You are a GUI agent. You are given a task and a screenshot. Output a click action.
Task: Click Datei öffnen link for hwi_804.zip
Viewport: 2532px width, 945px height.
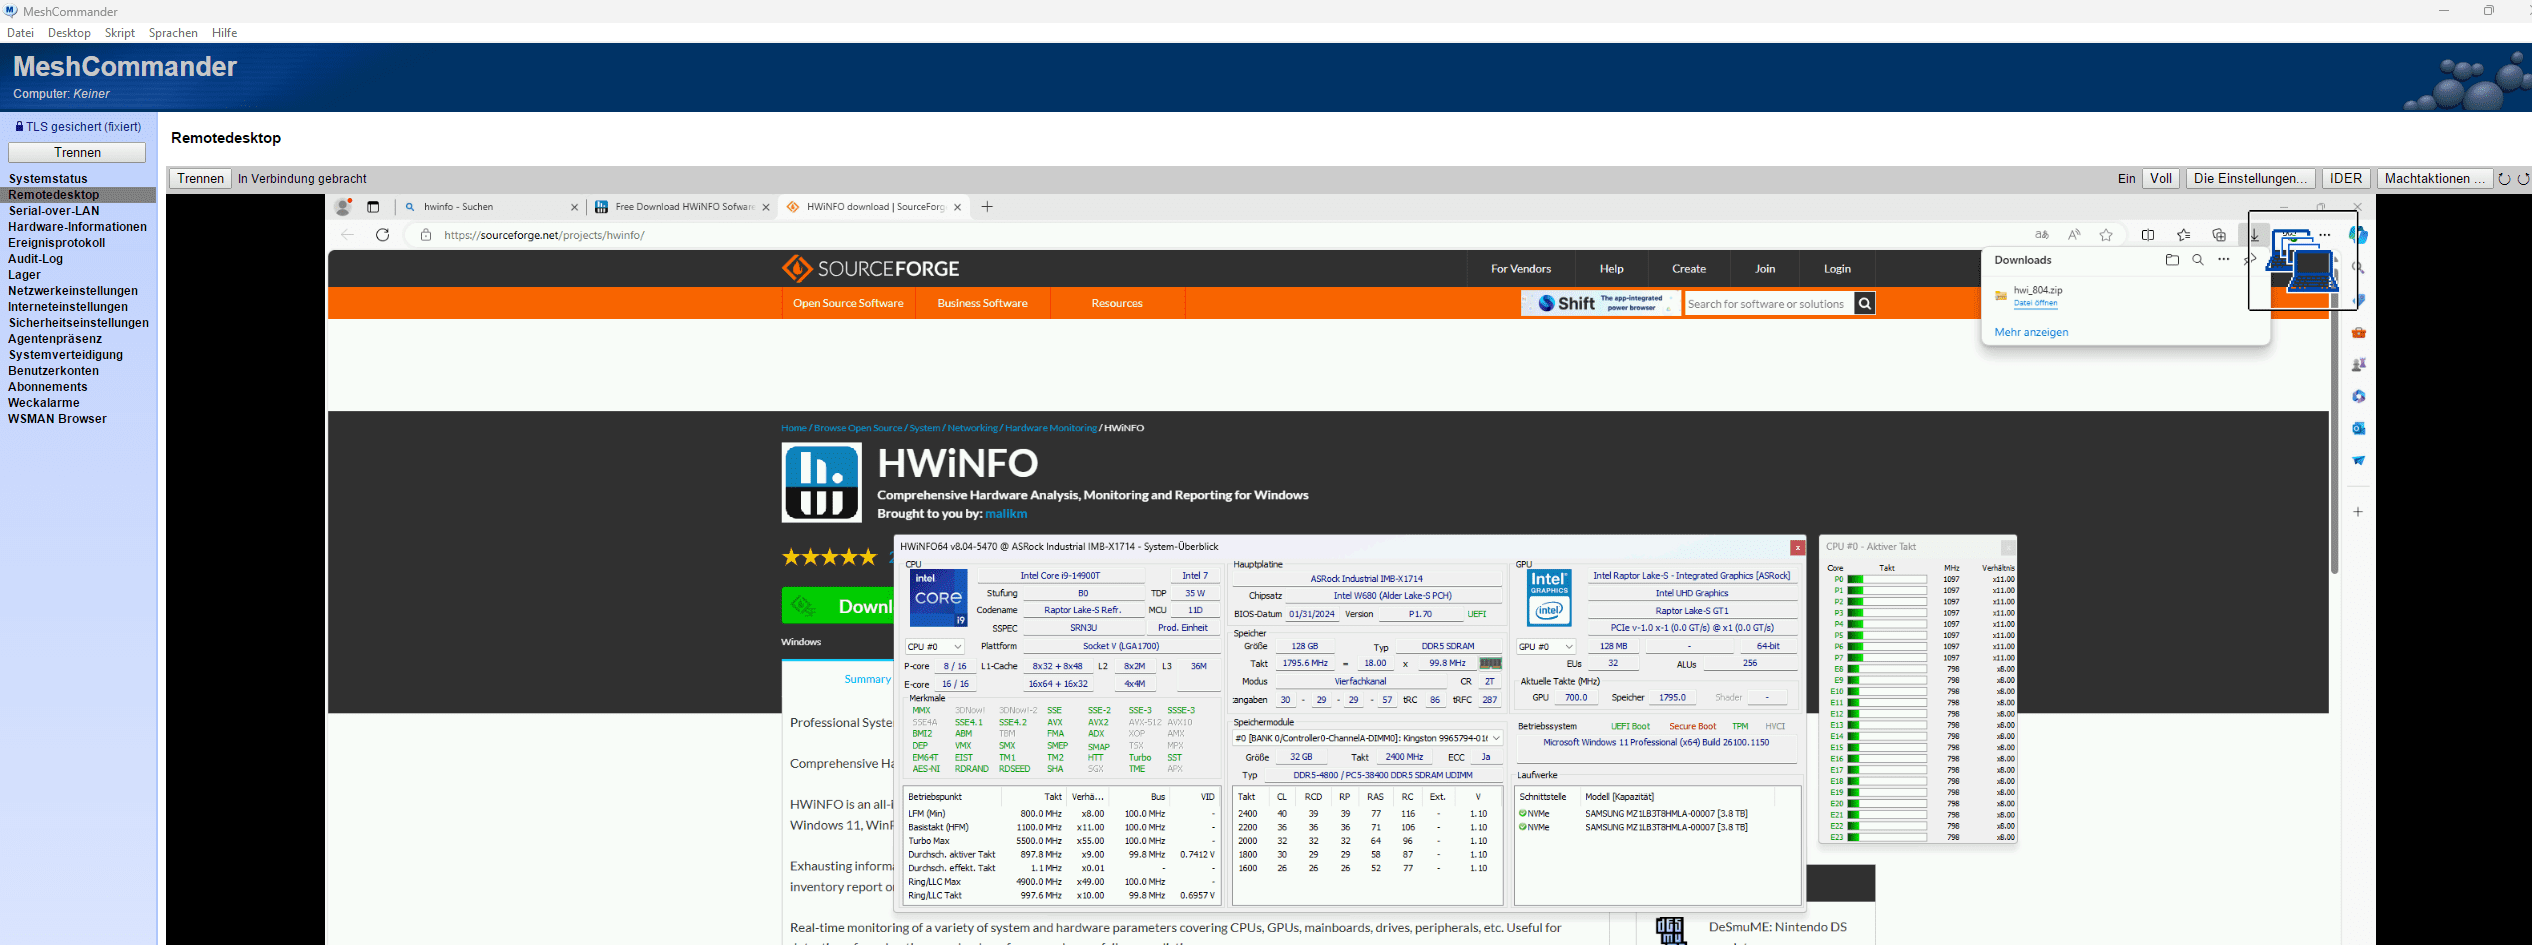click(x=2035, y=303)
